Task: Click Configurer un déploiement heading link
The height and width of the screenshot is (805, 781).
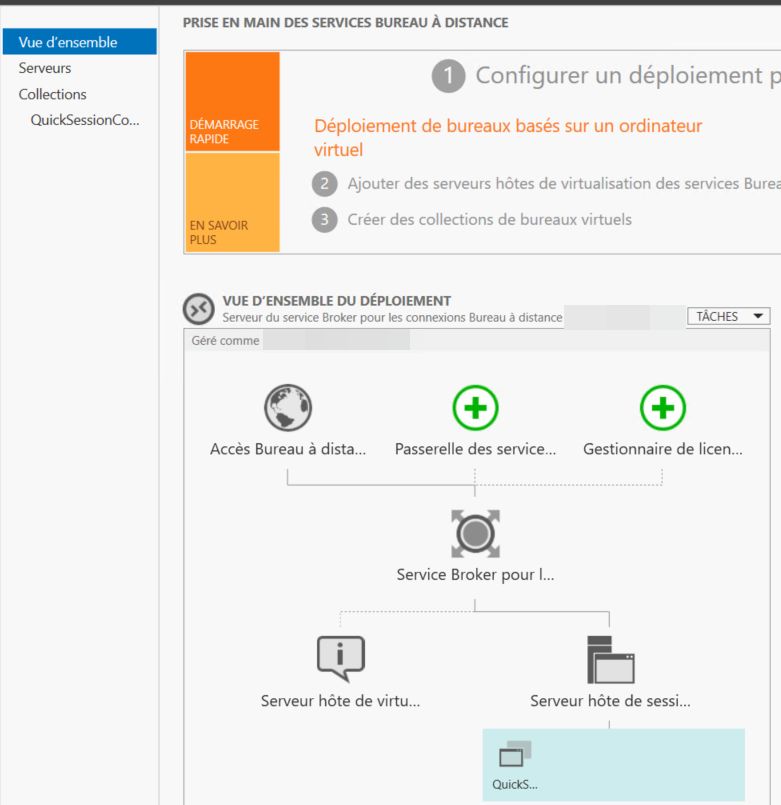Action: [x=628, y=76]
